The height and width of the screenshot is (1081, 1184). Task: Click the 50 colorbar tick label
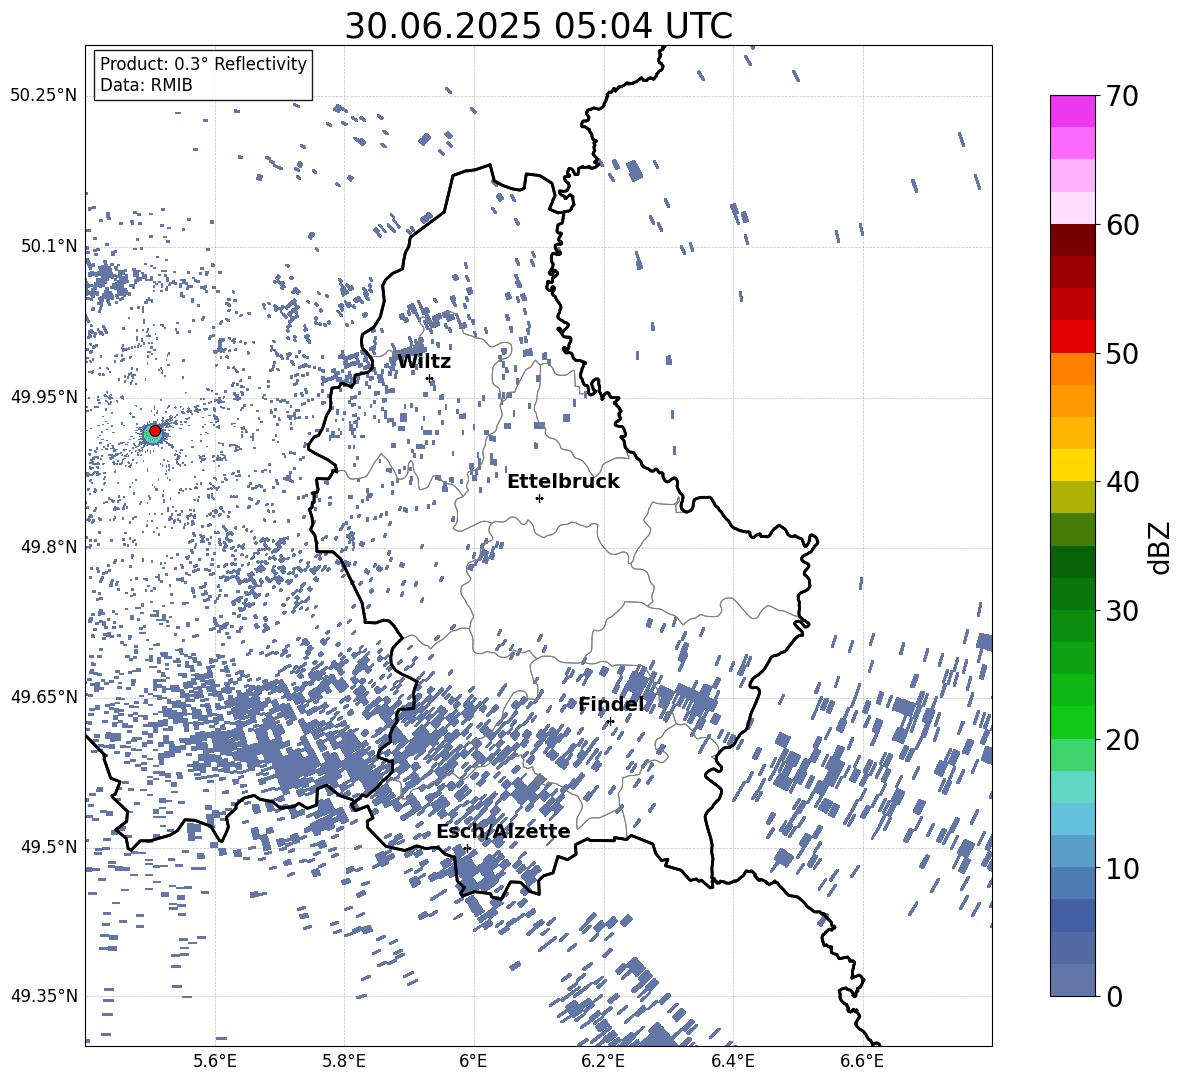click(x=1122, y=353)
